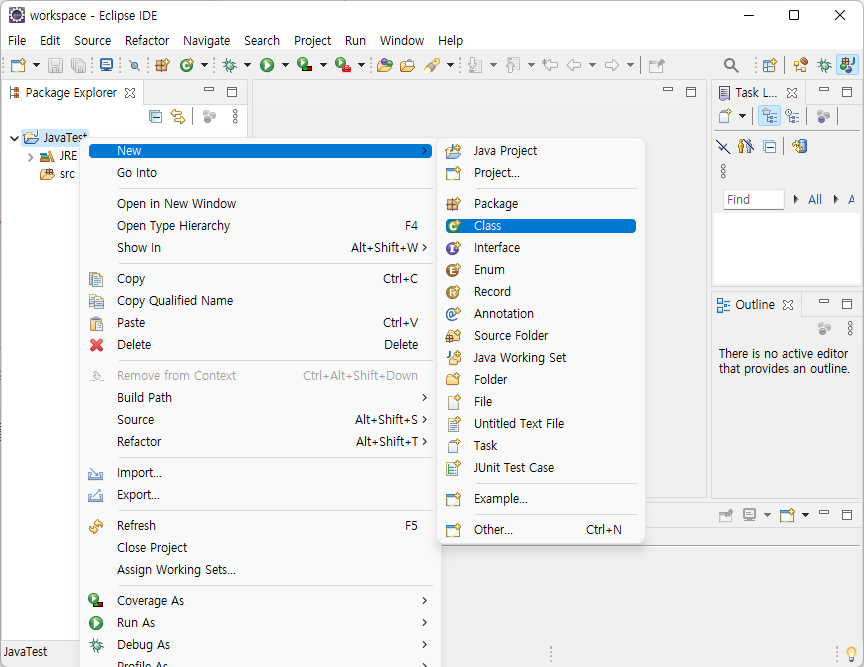Image resolution: width=864 pixels, height=667 pixels.
Task: Select Class in the New submenu
Action: pos(541,225)
